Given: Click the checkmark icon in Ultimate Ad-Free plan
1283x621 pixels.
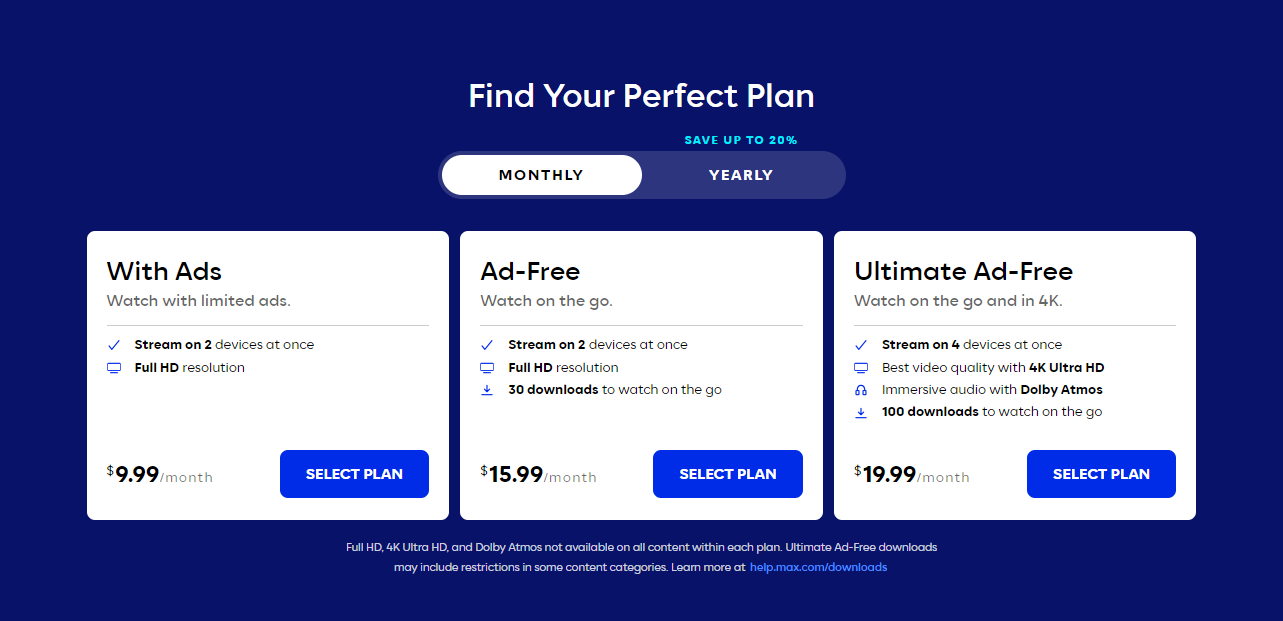Looking at the screenshot, I should 861,345.
